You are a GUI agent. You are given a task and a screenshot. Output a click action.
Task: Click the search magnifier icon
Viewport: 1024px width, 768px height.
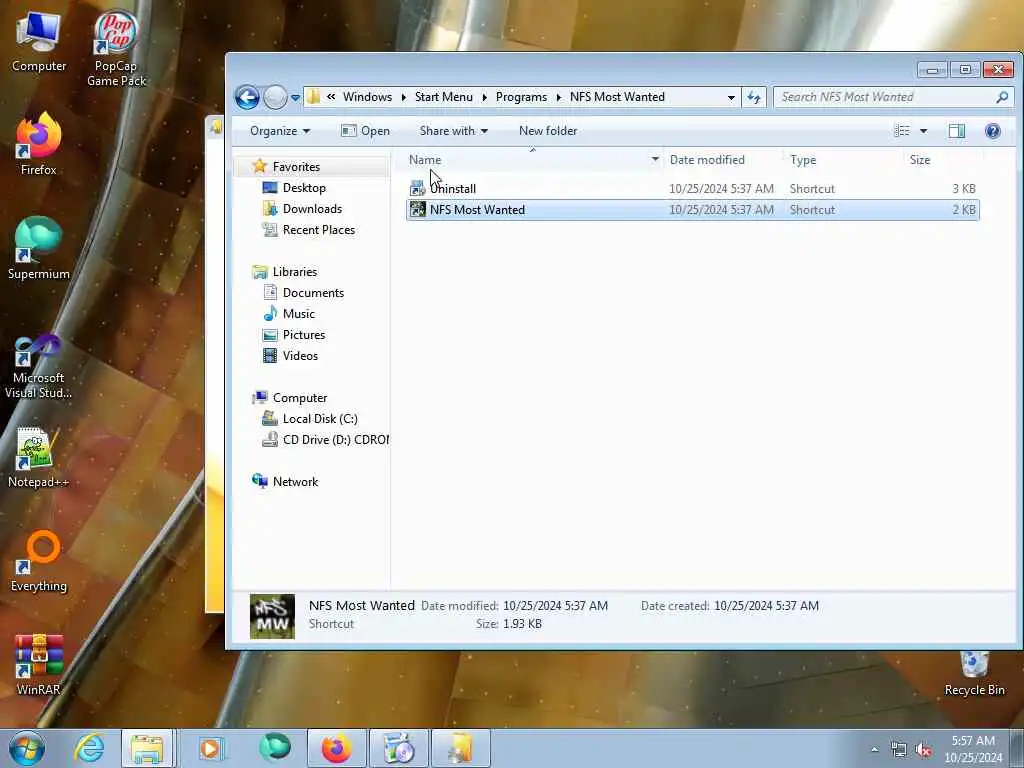point(1002,97)
